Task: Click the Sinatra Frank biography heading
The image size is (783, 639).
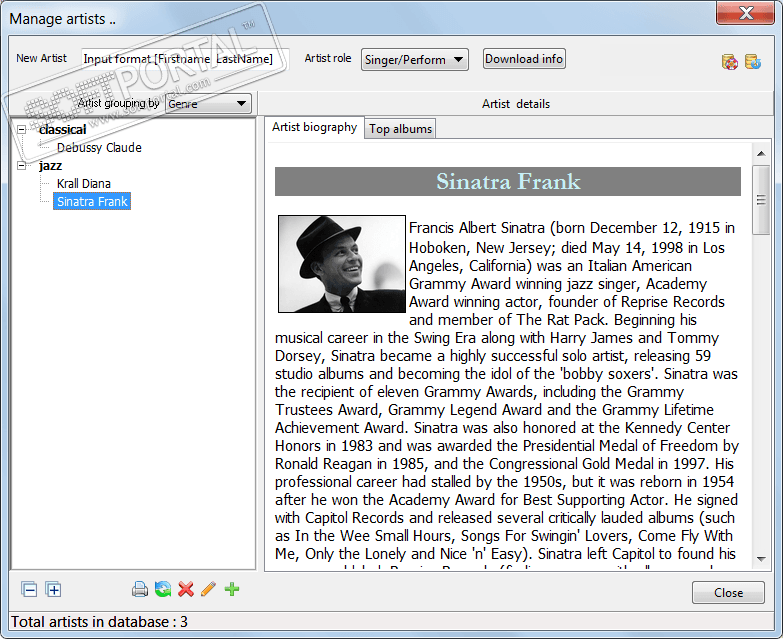Action: (508, 181)
